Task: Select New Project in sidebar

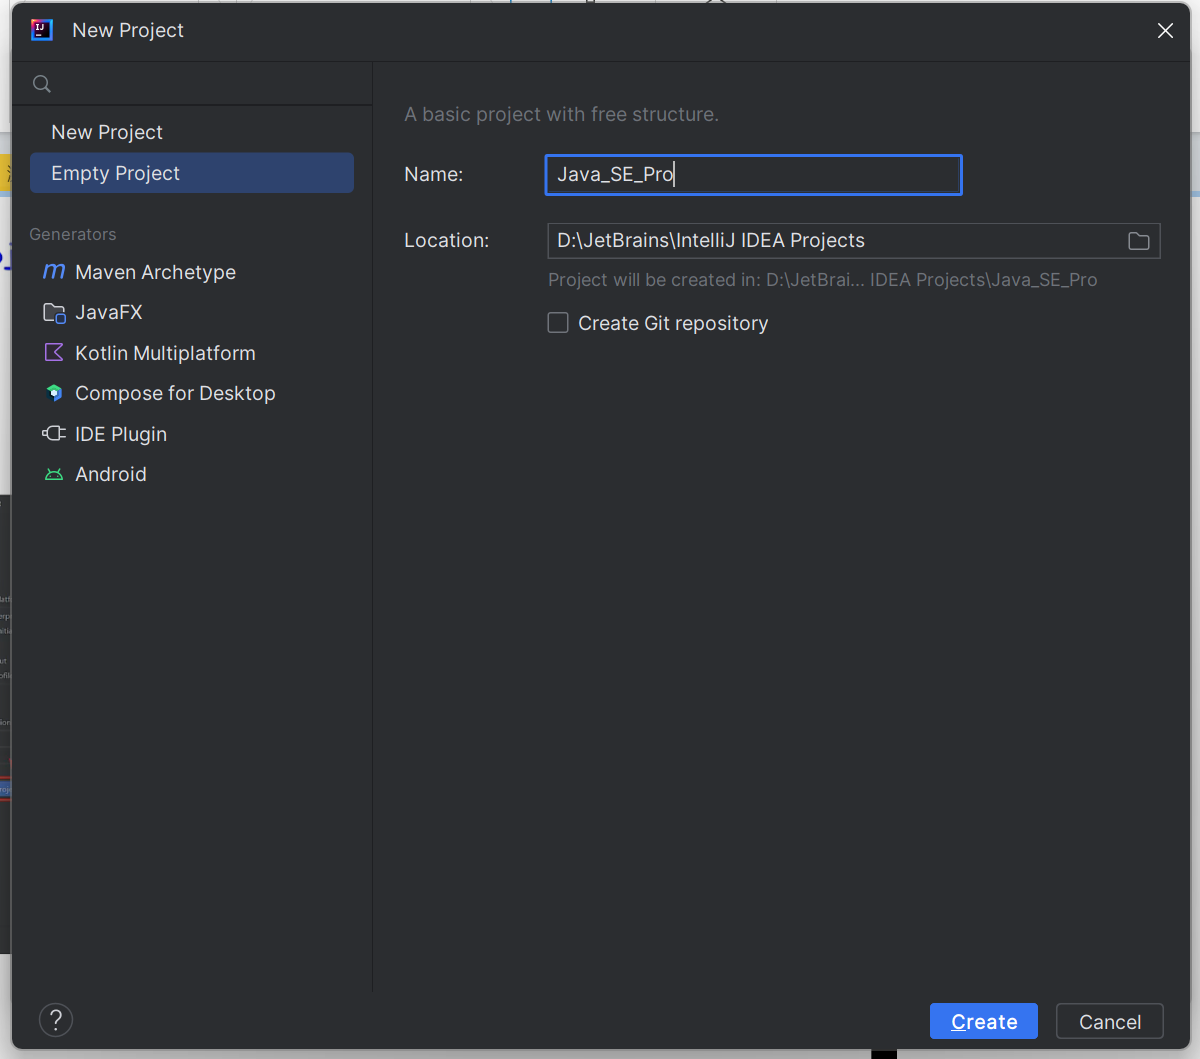Action: coord(107,132)
